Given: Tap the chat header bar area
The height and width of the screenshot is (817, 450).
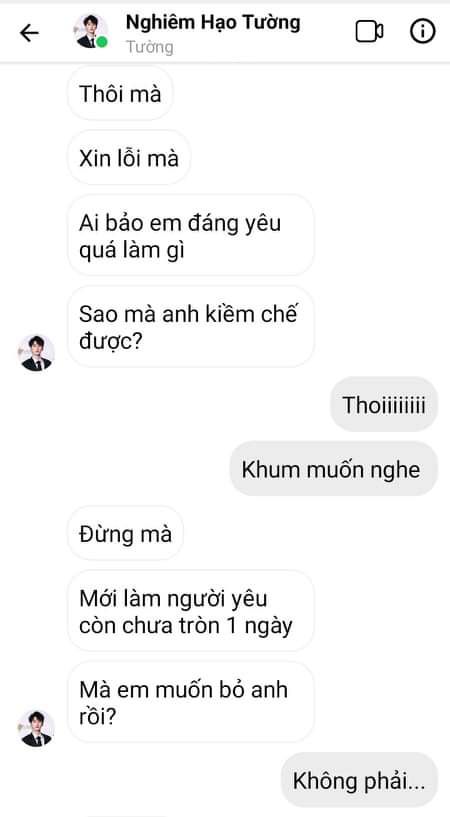Looking at the screenshot, I should 225,33.
